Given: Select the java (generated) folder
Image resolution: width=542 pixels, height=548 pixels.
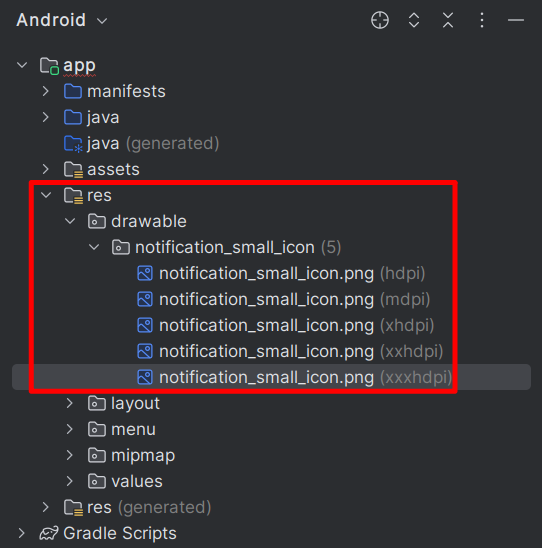Looking at the screenshot, I should click(142, 143).
